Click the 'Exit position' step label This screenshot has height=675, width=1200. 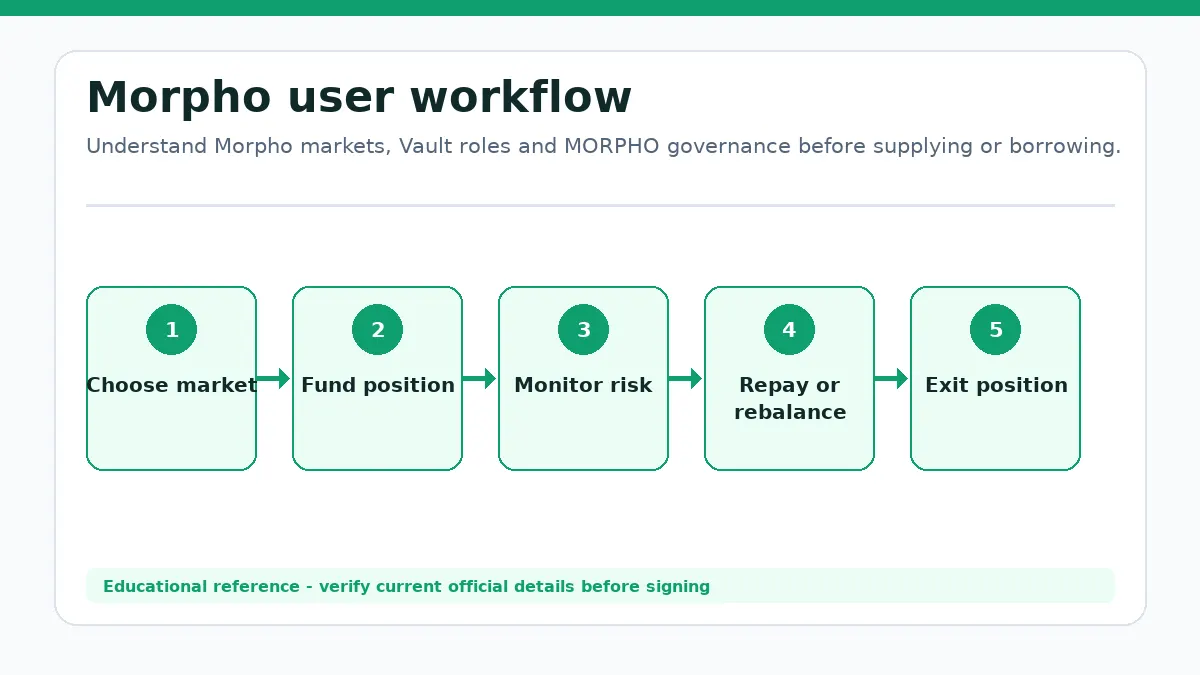click(996, 385)
